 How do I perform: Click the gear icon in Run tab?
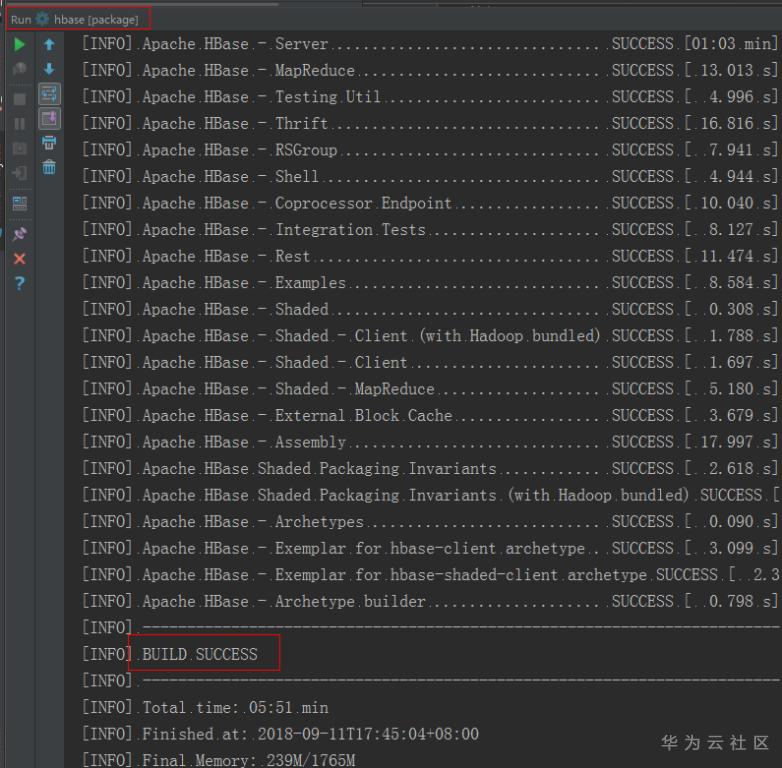pyautogui.click(x=42, y=19)
